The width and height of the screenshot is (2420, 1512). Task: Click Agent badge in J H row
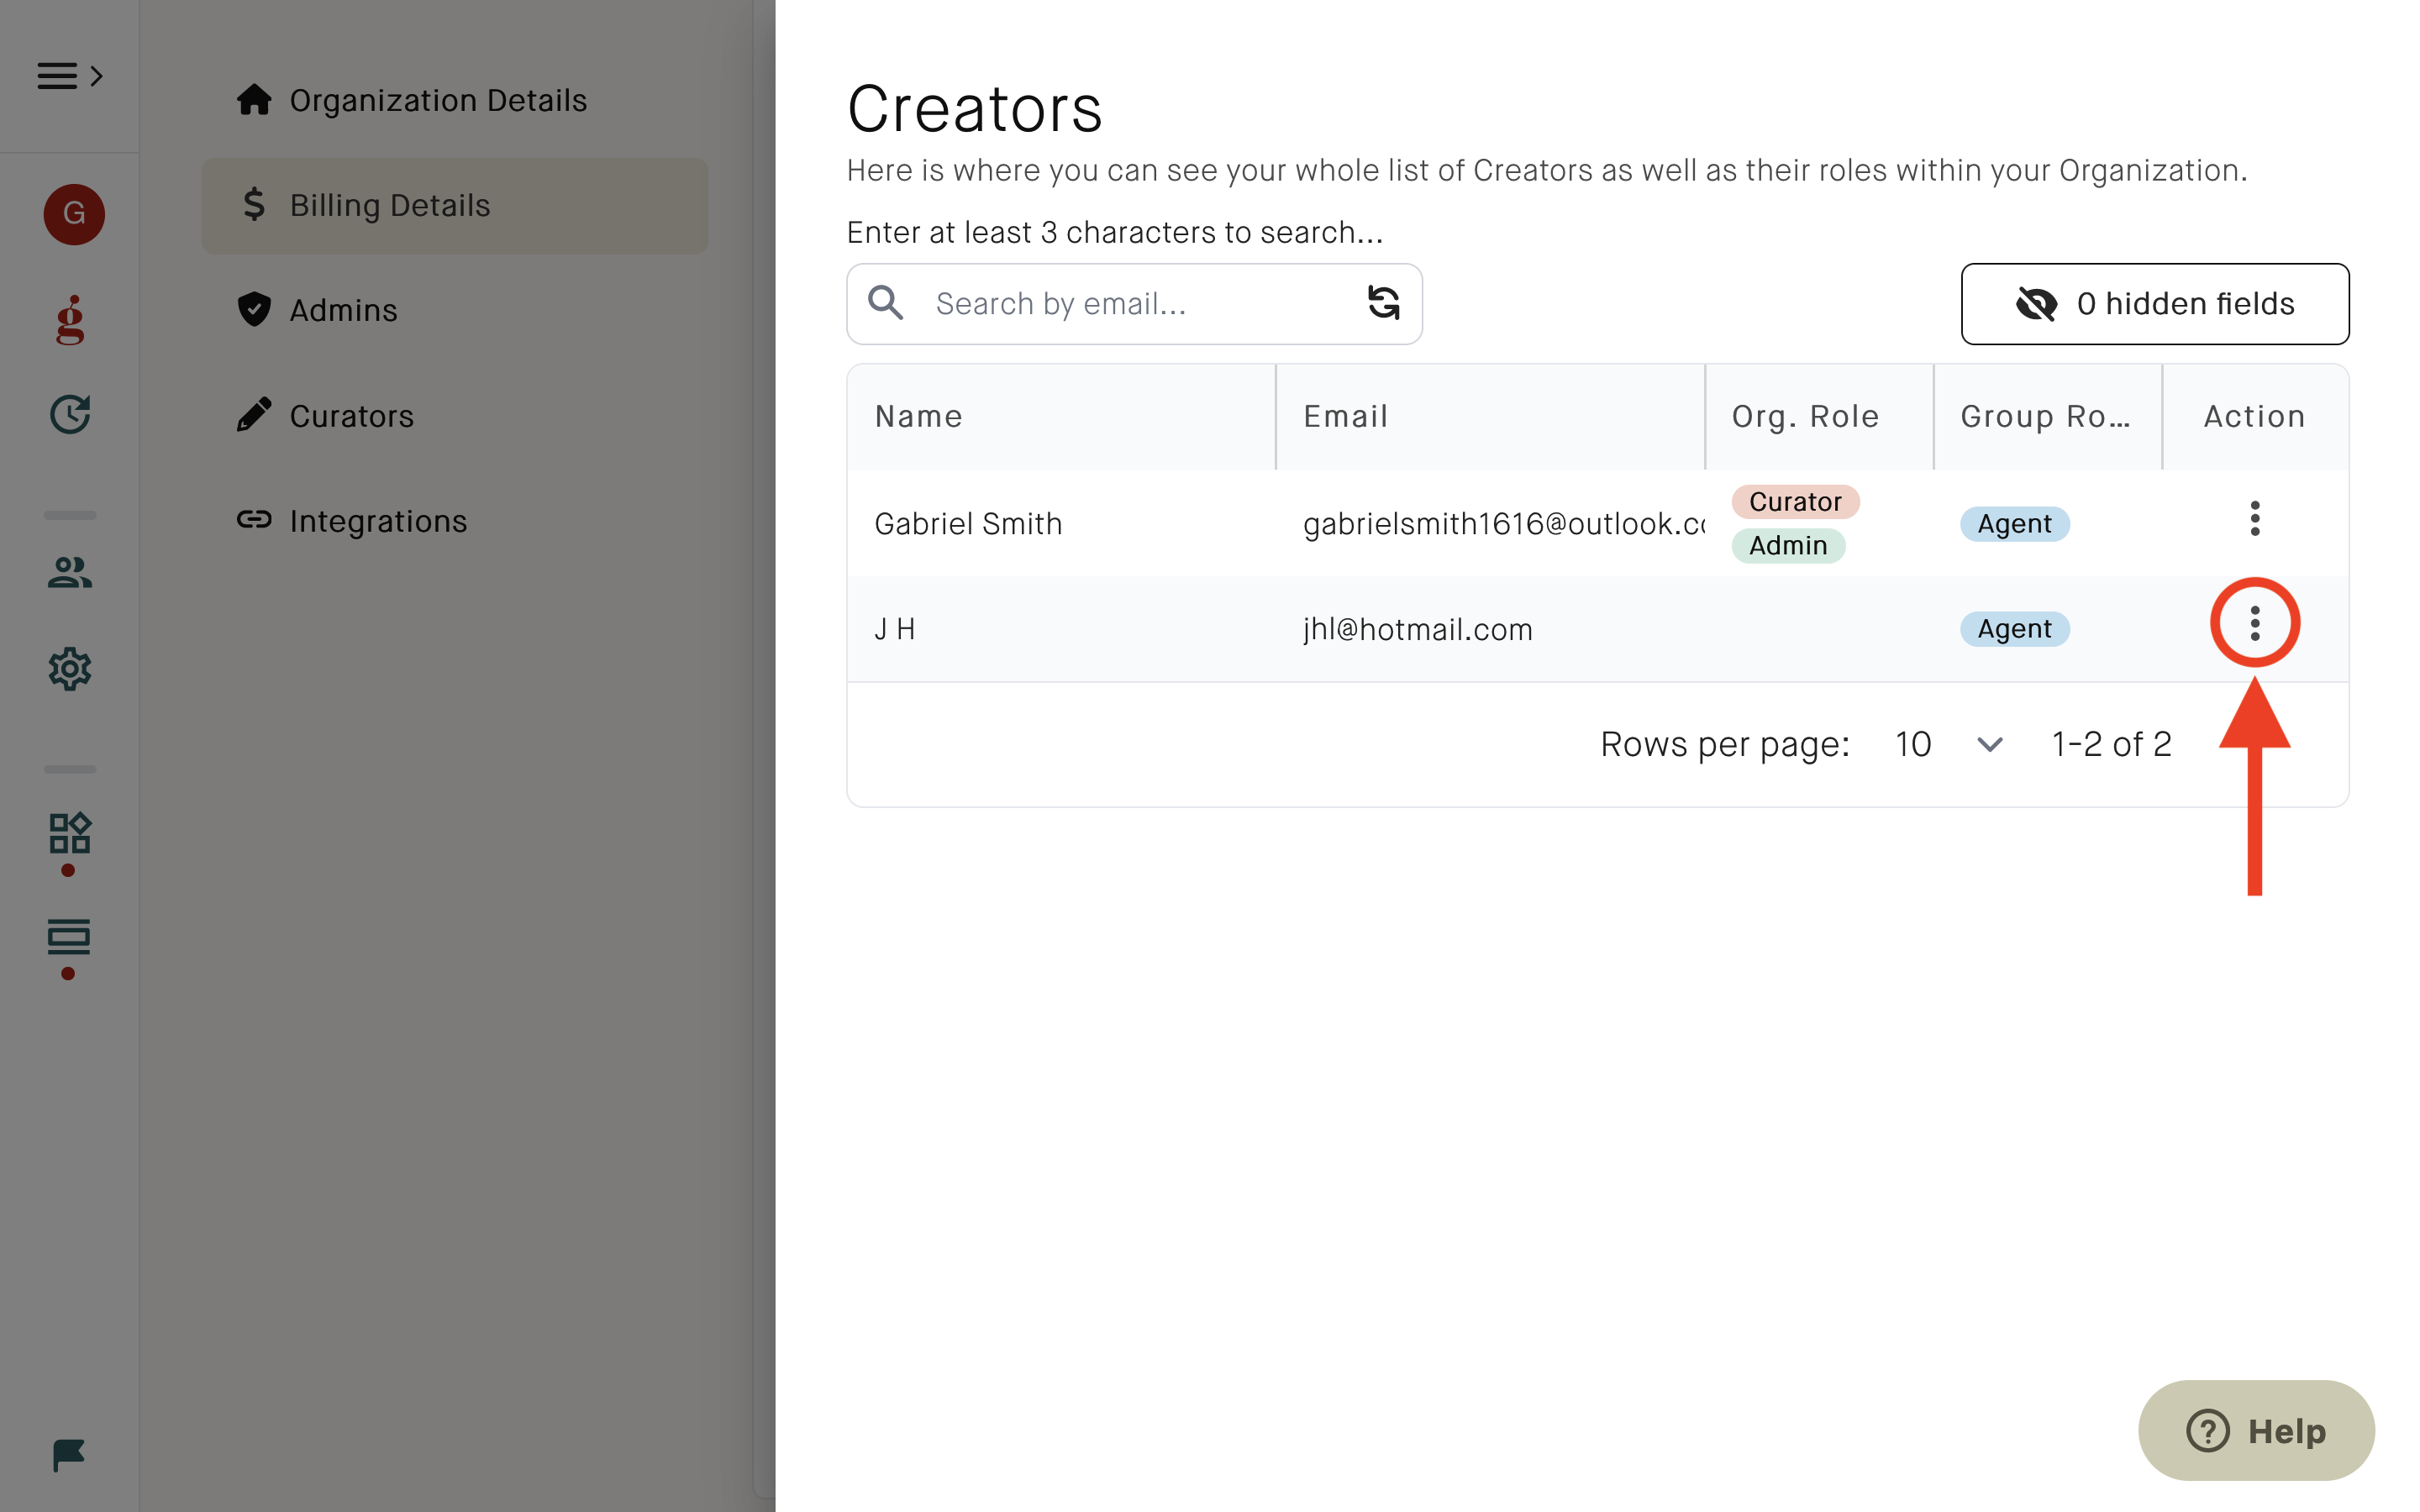click(x=2014, y=629)
